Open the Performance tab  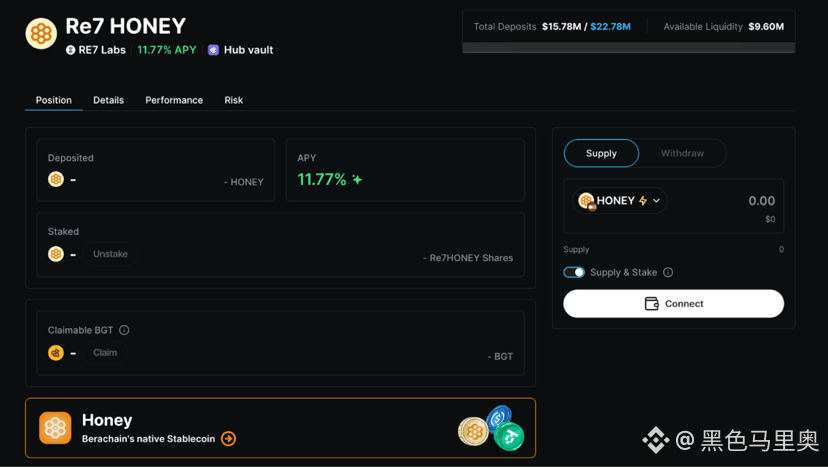click(x=174, y=100)
